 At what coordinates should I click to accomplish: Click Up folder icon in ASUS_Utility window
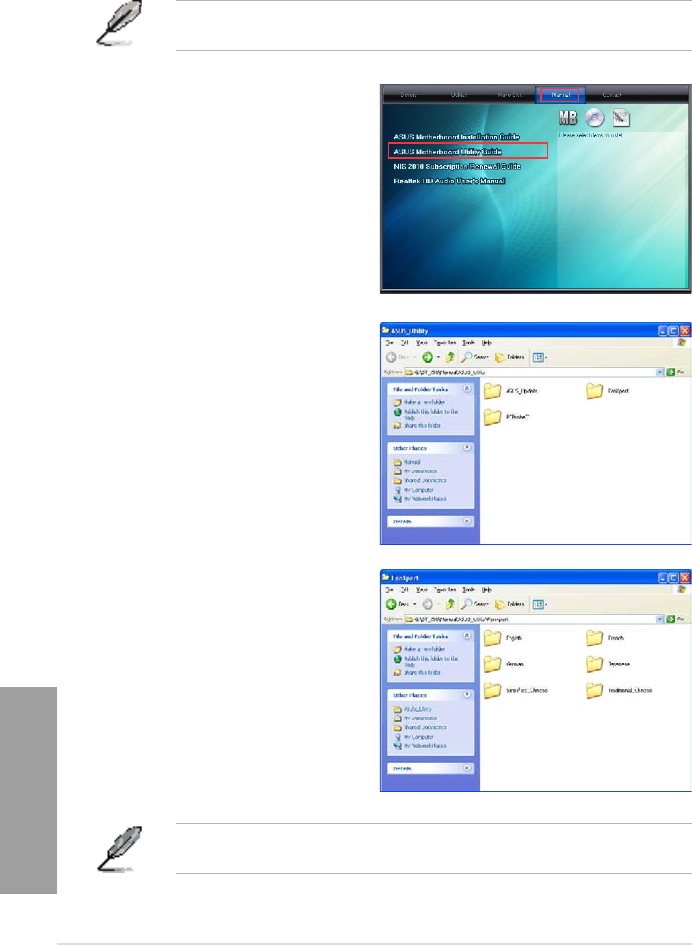tap(450, 357)
